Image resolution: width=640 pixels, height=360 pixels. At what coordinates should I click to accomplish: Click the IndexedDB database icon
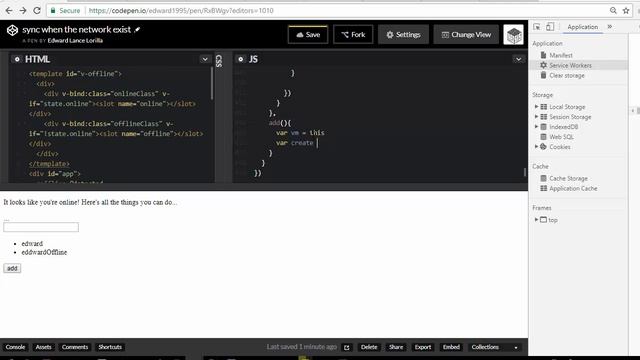pos(544,127)
